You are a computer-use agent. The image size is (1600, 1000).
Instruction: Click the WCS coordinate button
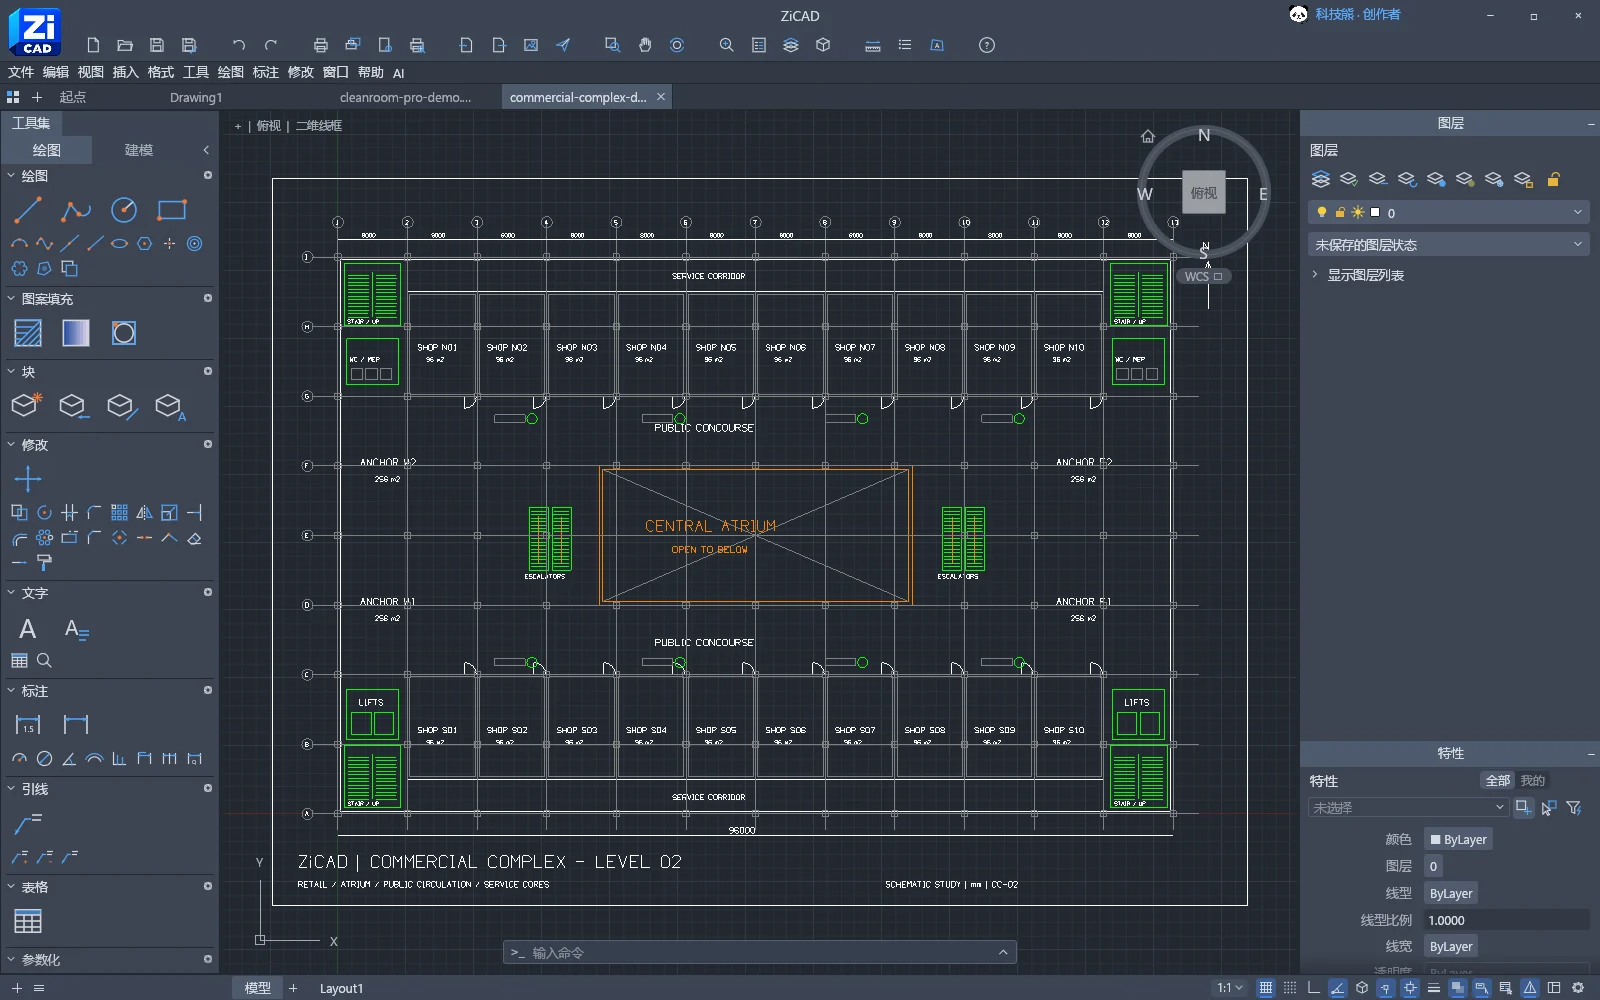1203,277
